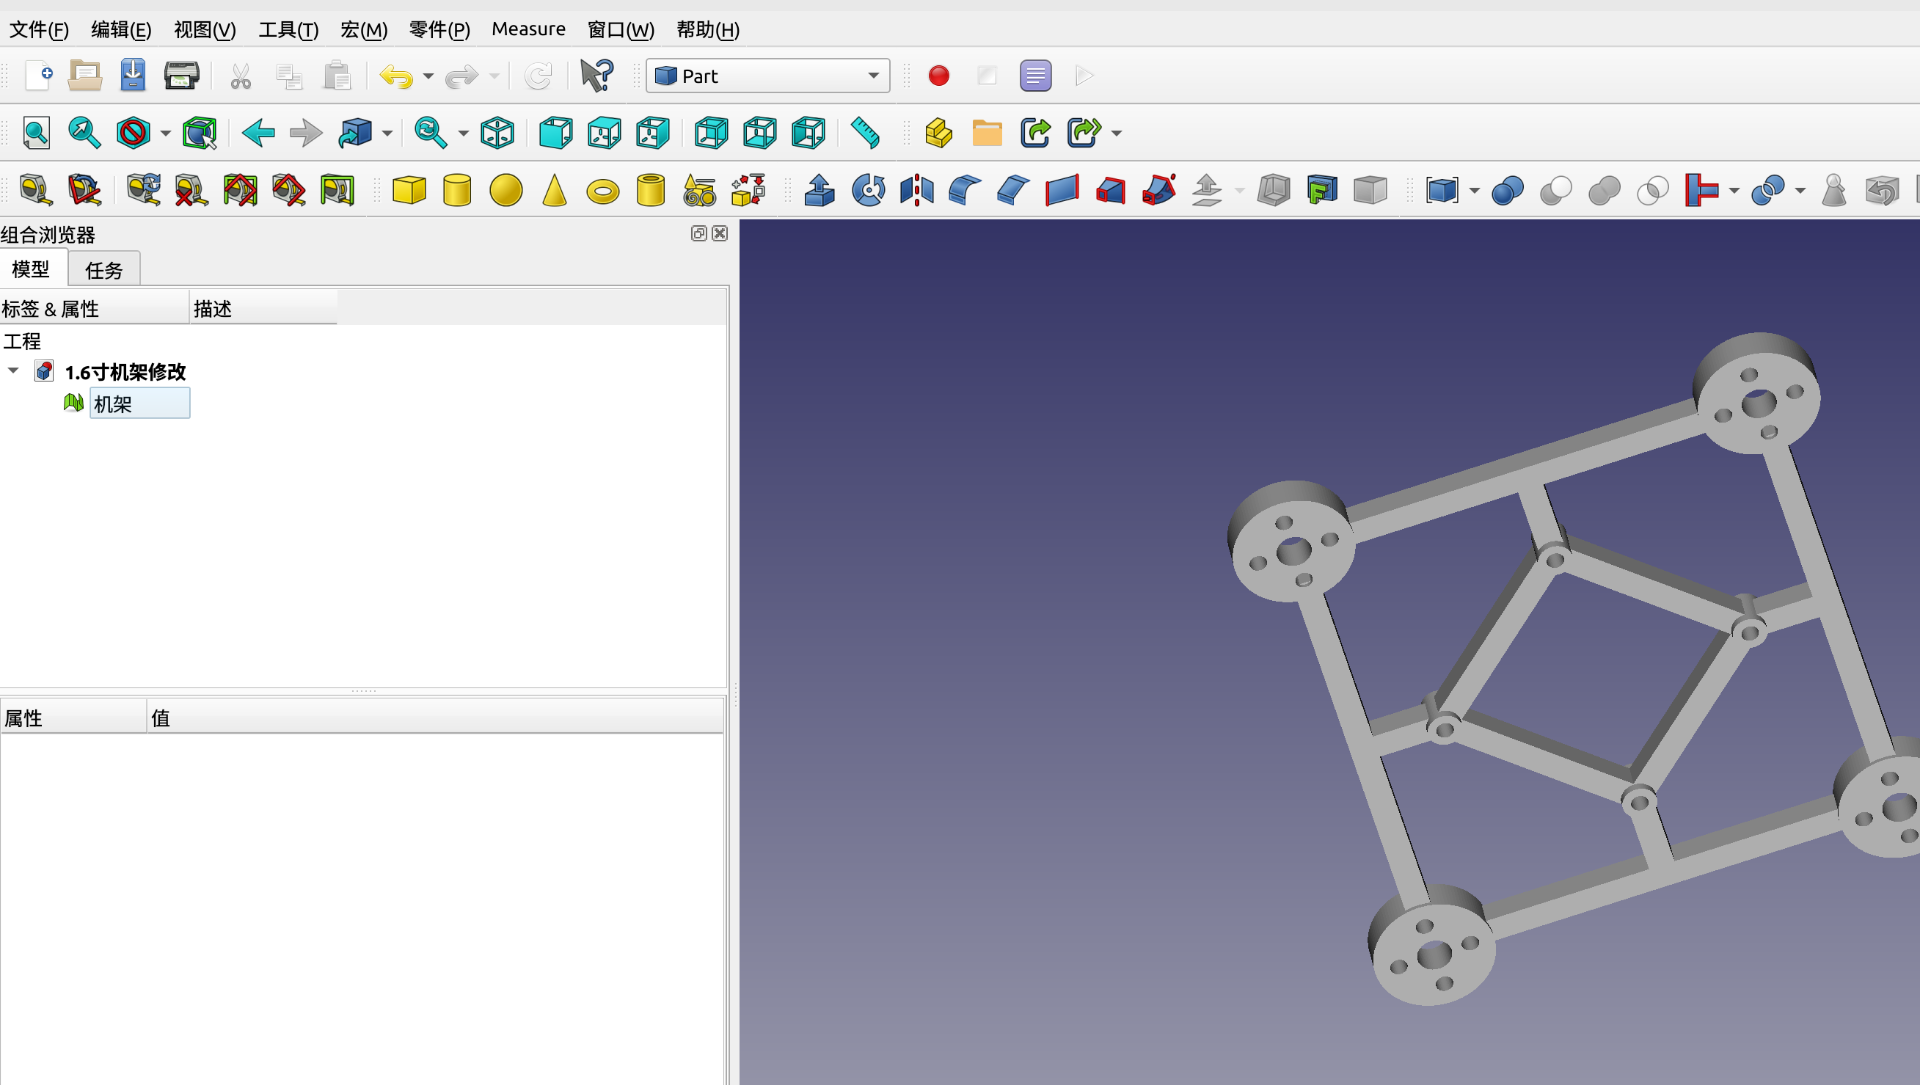Close the 组合浏览器 panel
Viewport: 1920px width, 1085px height.
720,233
